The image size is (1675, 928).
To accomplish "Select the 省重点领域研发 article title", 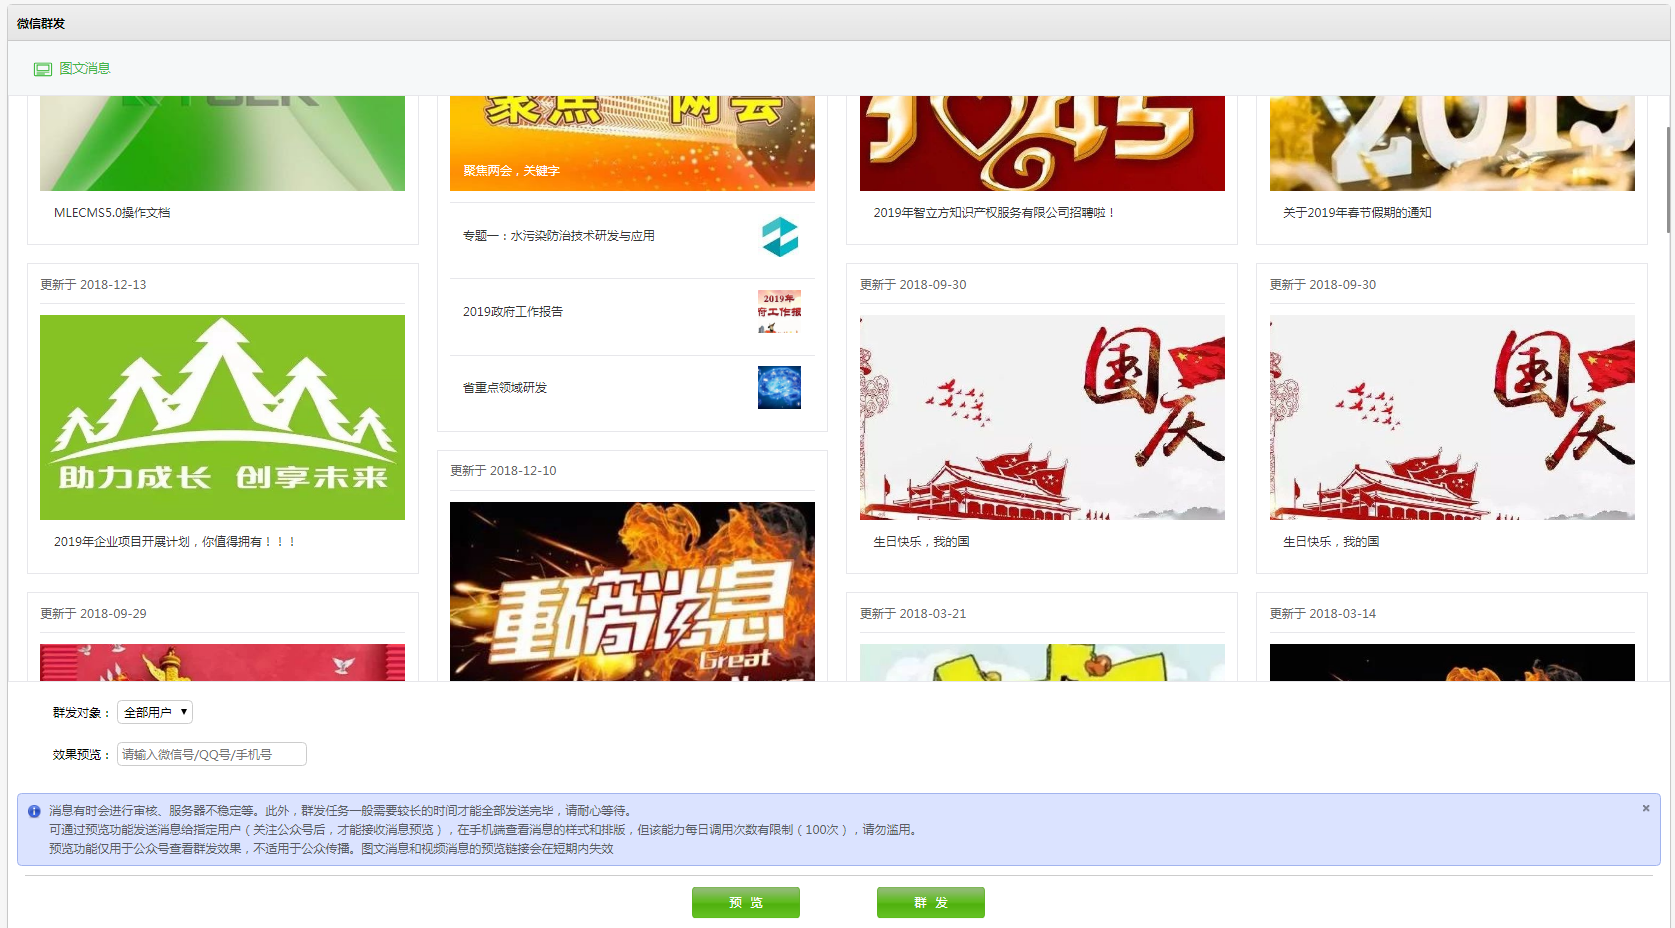I will pyautogui.click(x=505, y=388).
